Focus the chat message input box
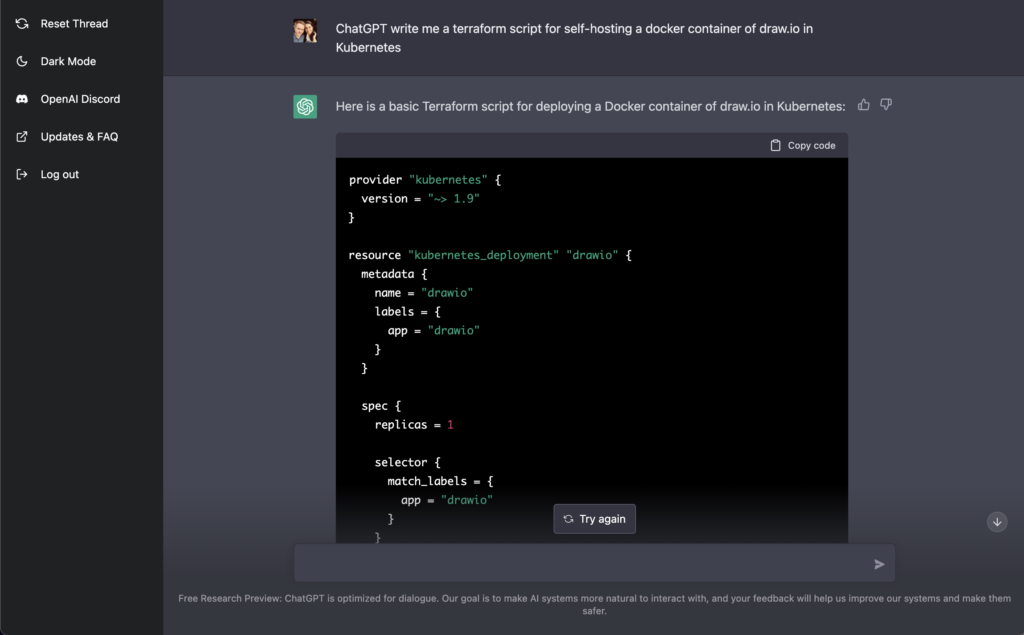Screen dimensions: 1024x635 (580, 563)
